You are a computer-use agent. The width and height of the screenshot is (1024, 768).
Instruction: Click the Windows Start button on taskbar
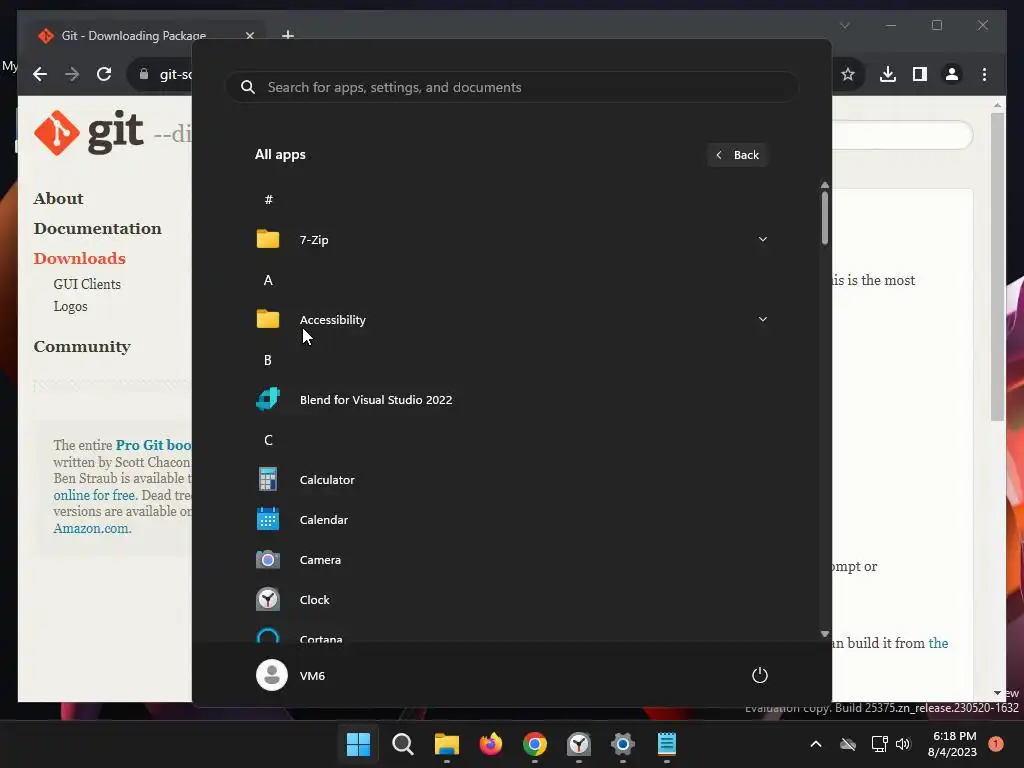click(x=359, y=744)
